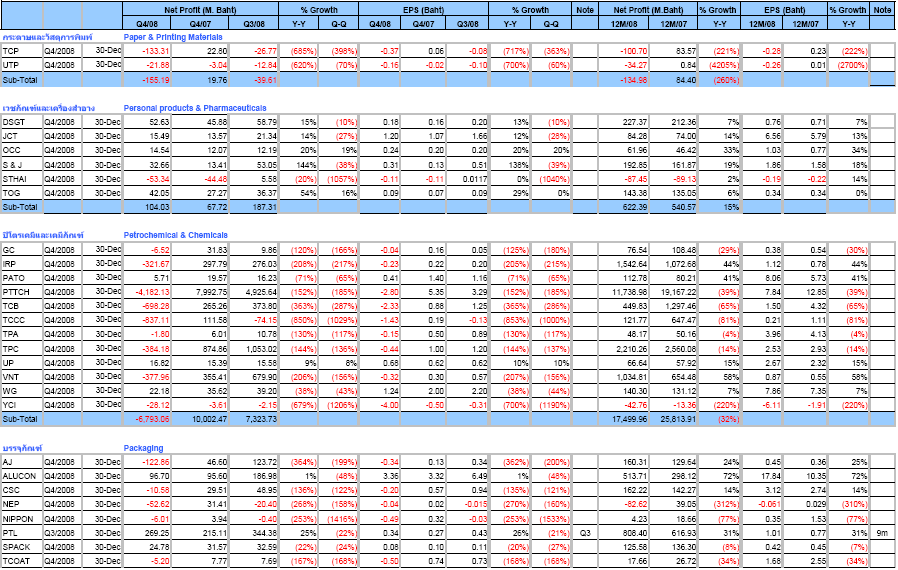Select the TCP ticker cell
898x570 pixels.
22,51
